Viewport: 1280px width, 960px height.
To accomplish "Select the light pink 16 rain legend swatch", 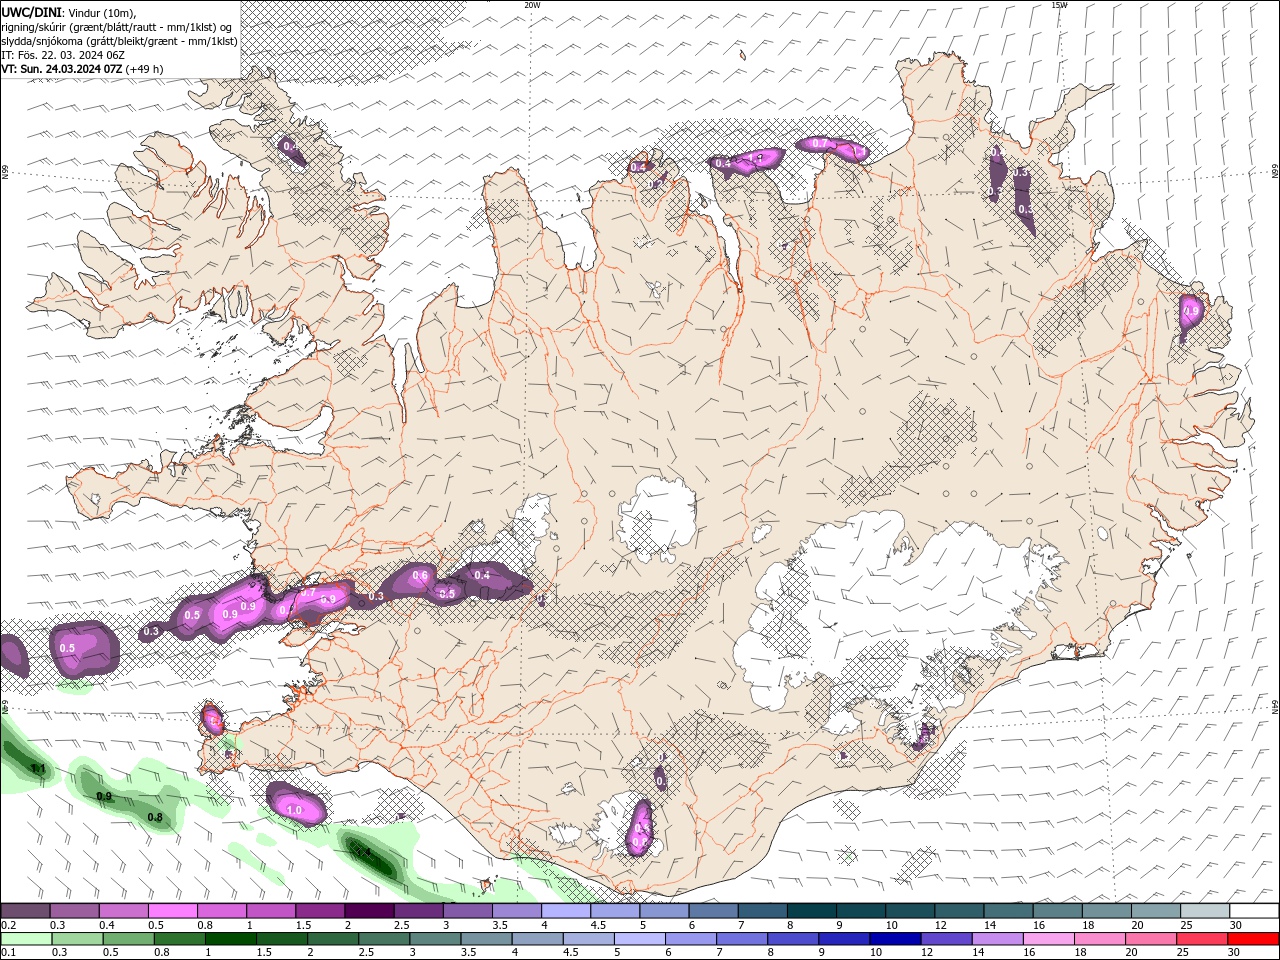I will (1047, 939).
